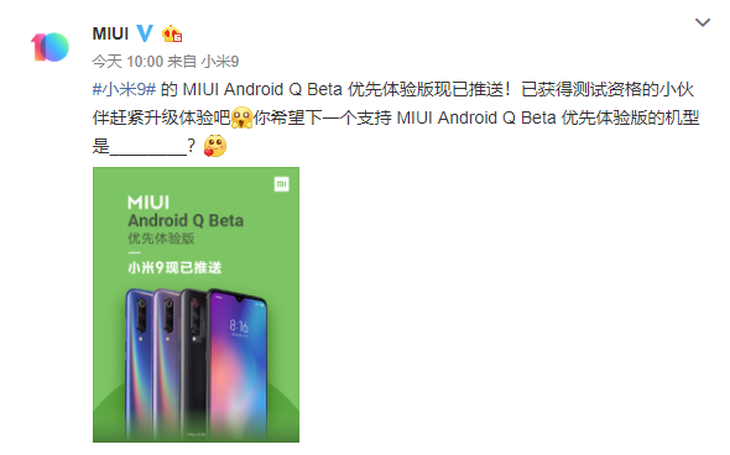Click the 小米9现已推送 poster caption

point(175,267)
